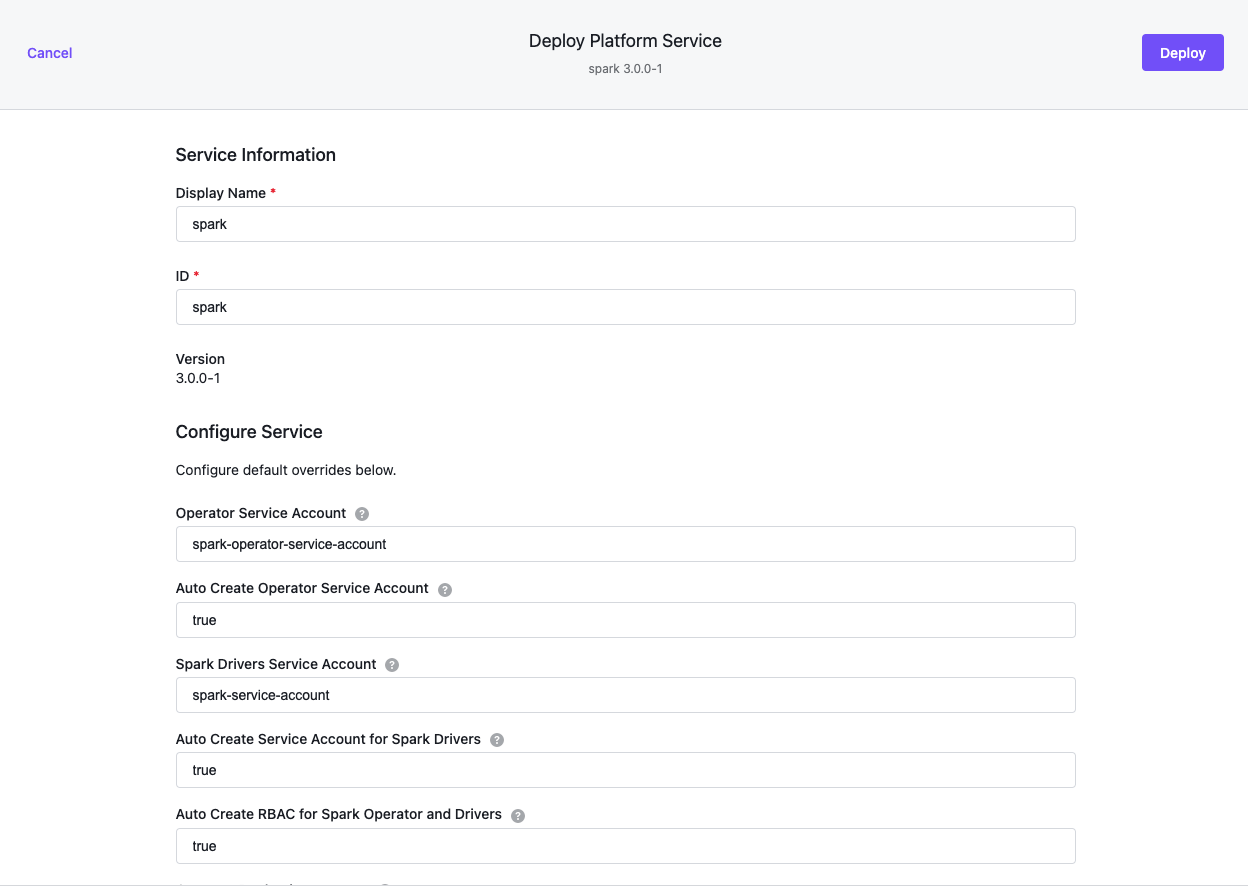Click the Version label

[x=200, y=359]
